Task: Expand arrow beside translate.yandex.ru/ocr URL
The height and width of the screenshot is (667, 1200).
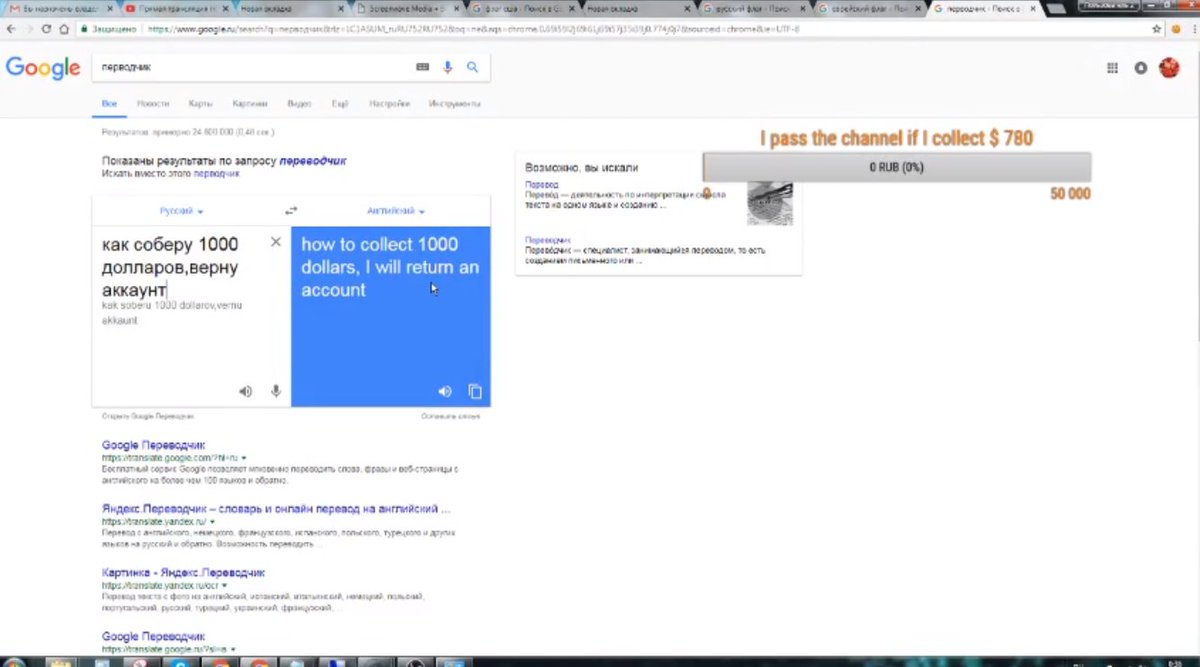Action: pyautogui.click(x=224, y=585)
